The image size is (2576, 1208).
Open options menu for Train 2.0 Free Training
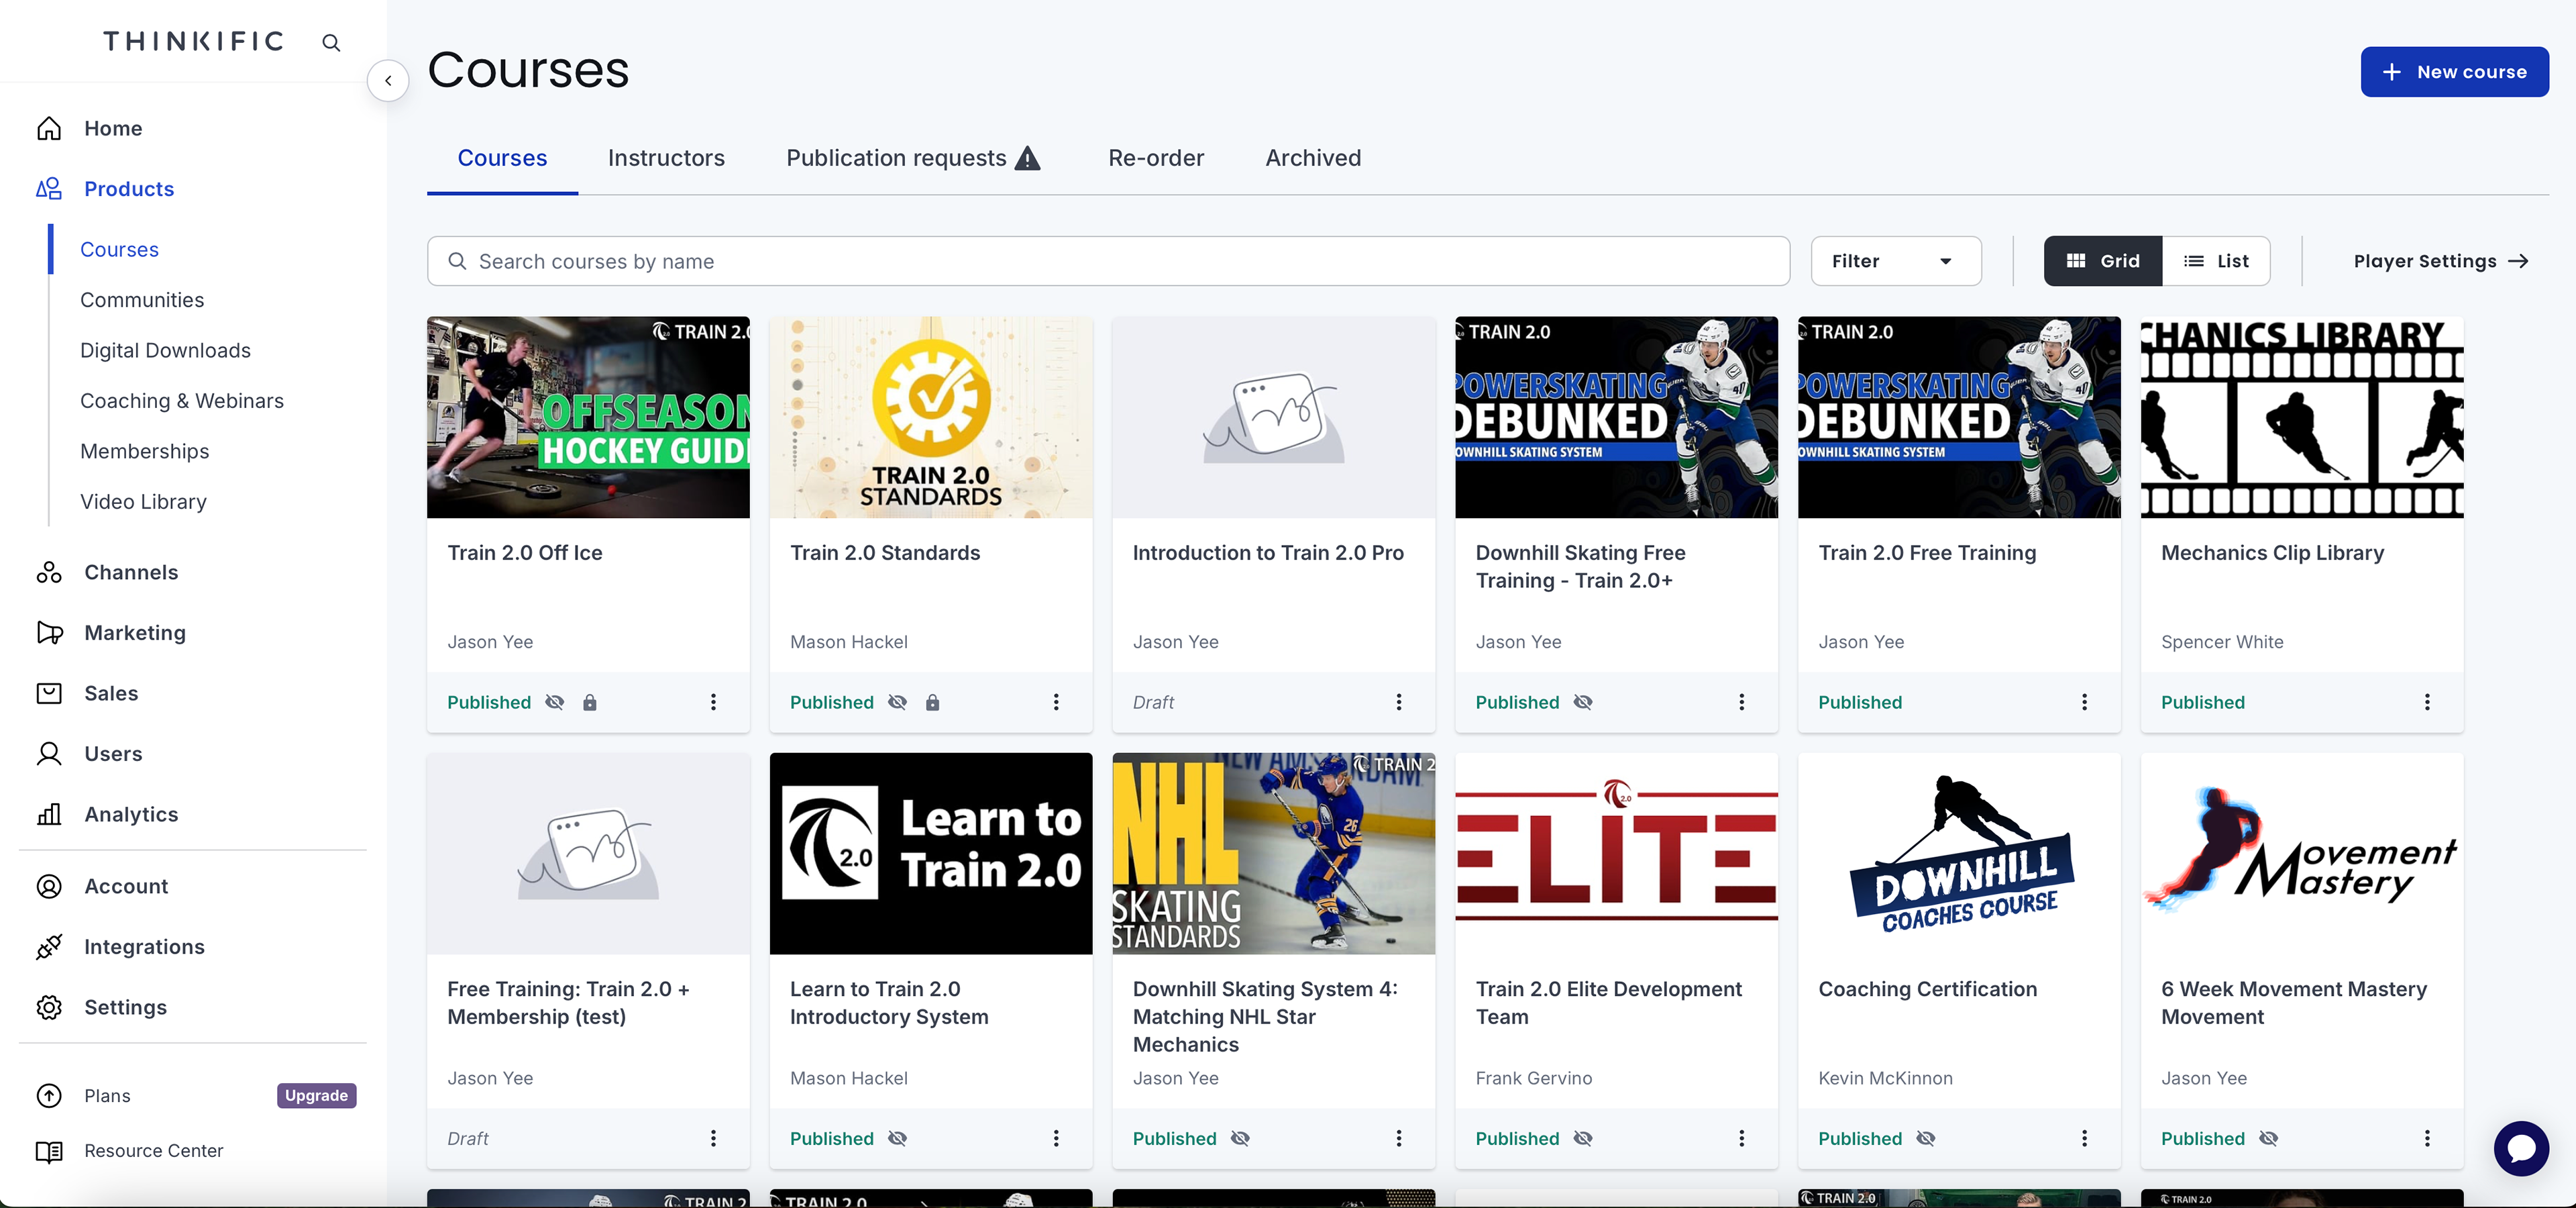[x=2085, y=703]
